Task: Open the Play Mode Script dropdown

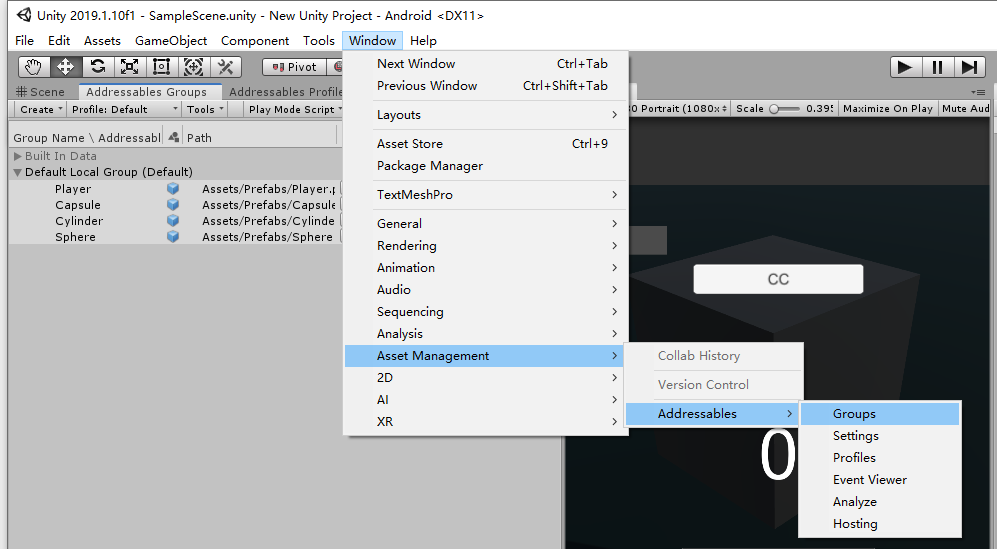Action: pos(294,109)
